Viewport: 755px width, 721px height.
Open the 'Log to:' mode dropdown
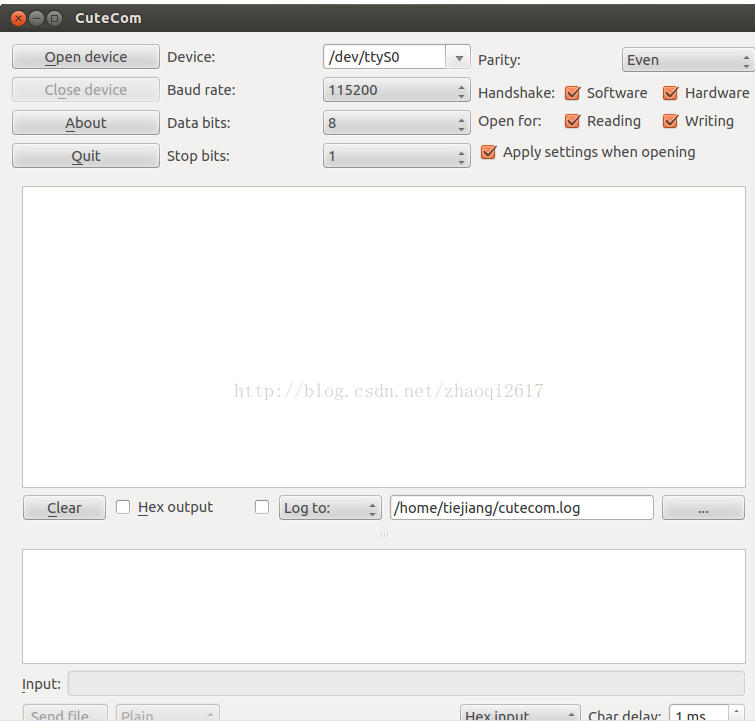click(330, 508)
